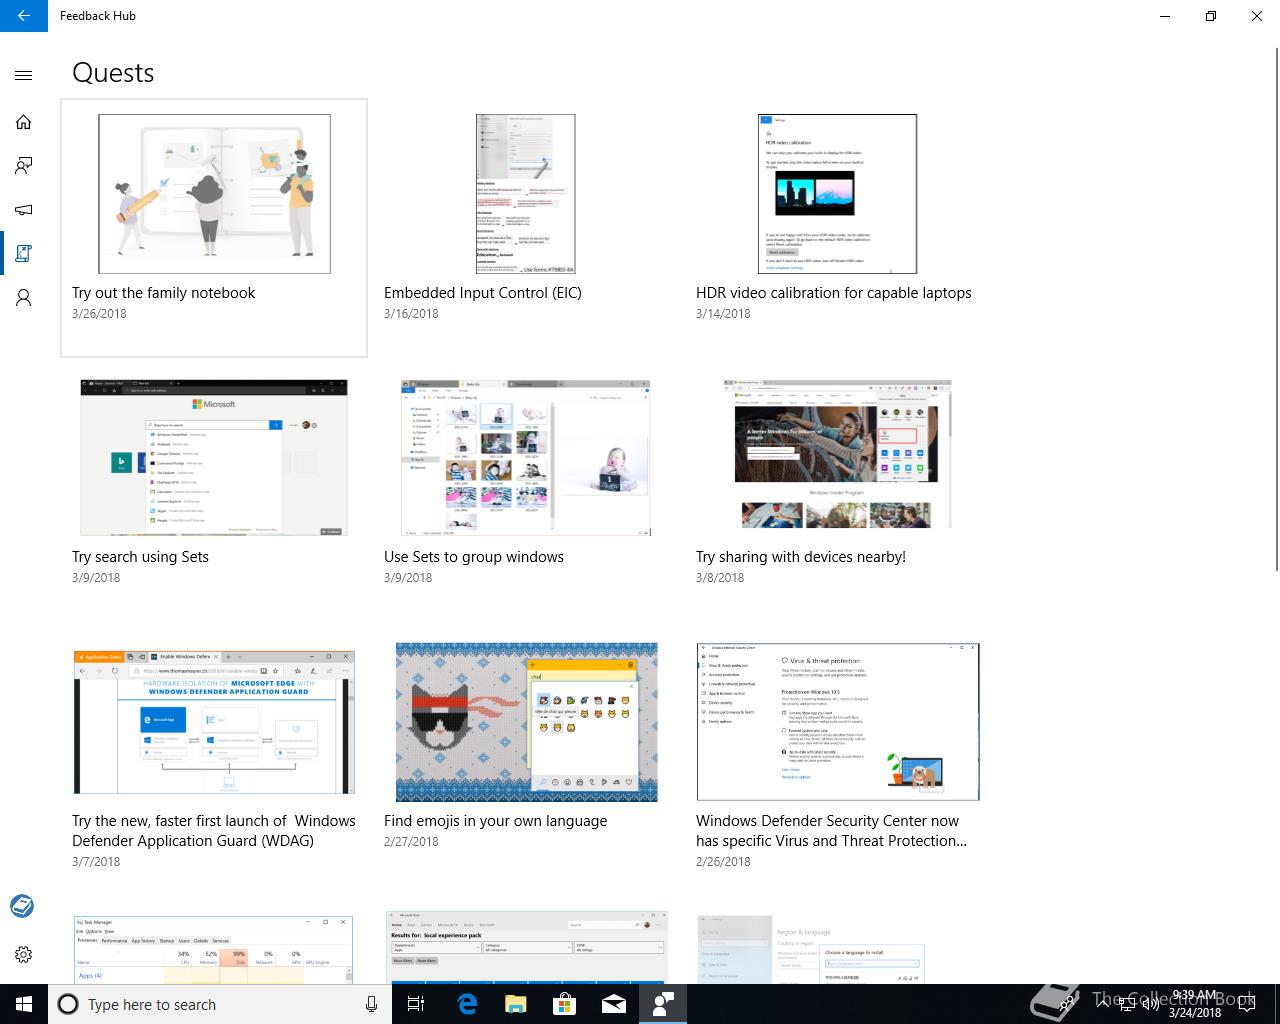Open Virus and Threat Protection thumbnail

(838, 722)
